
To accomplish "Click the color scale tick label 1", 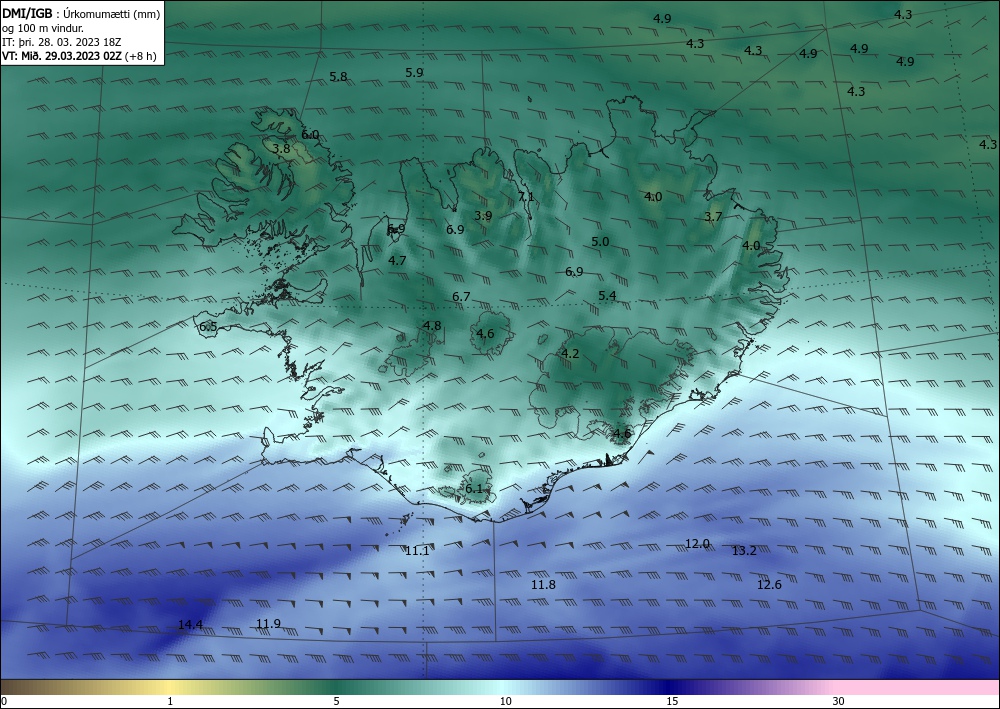I will (170, 702).
